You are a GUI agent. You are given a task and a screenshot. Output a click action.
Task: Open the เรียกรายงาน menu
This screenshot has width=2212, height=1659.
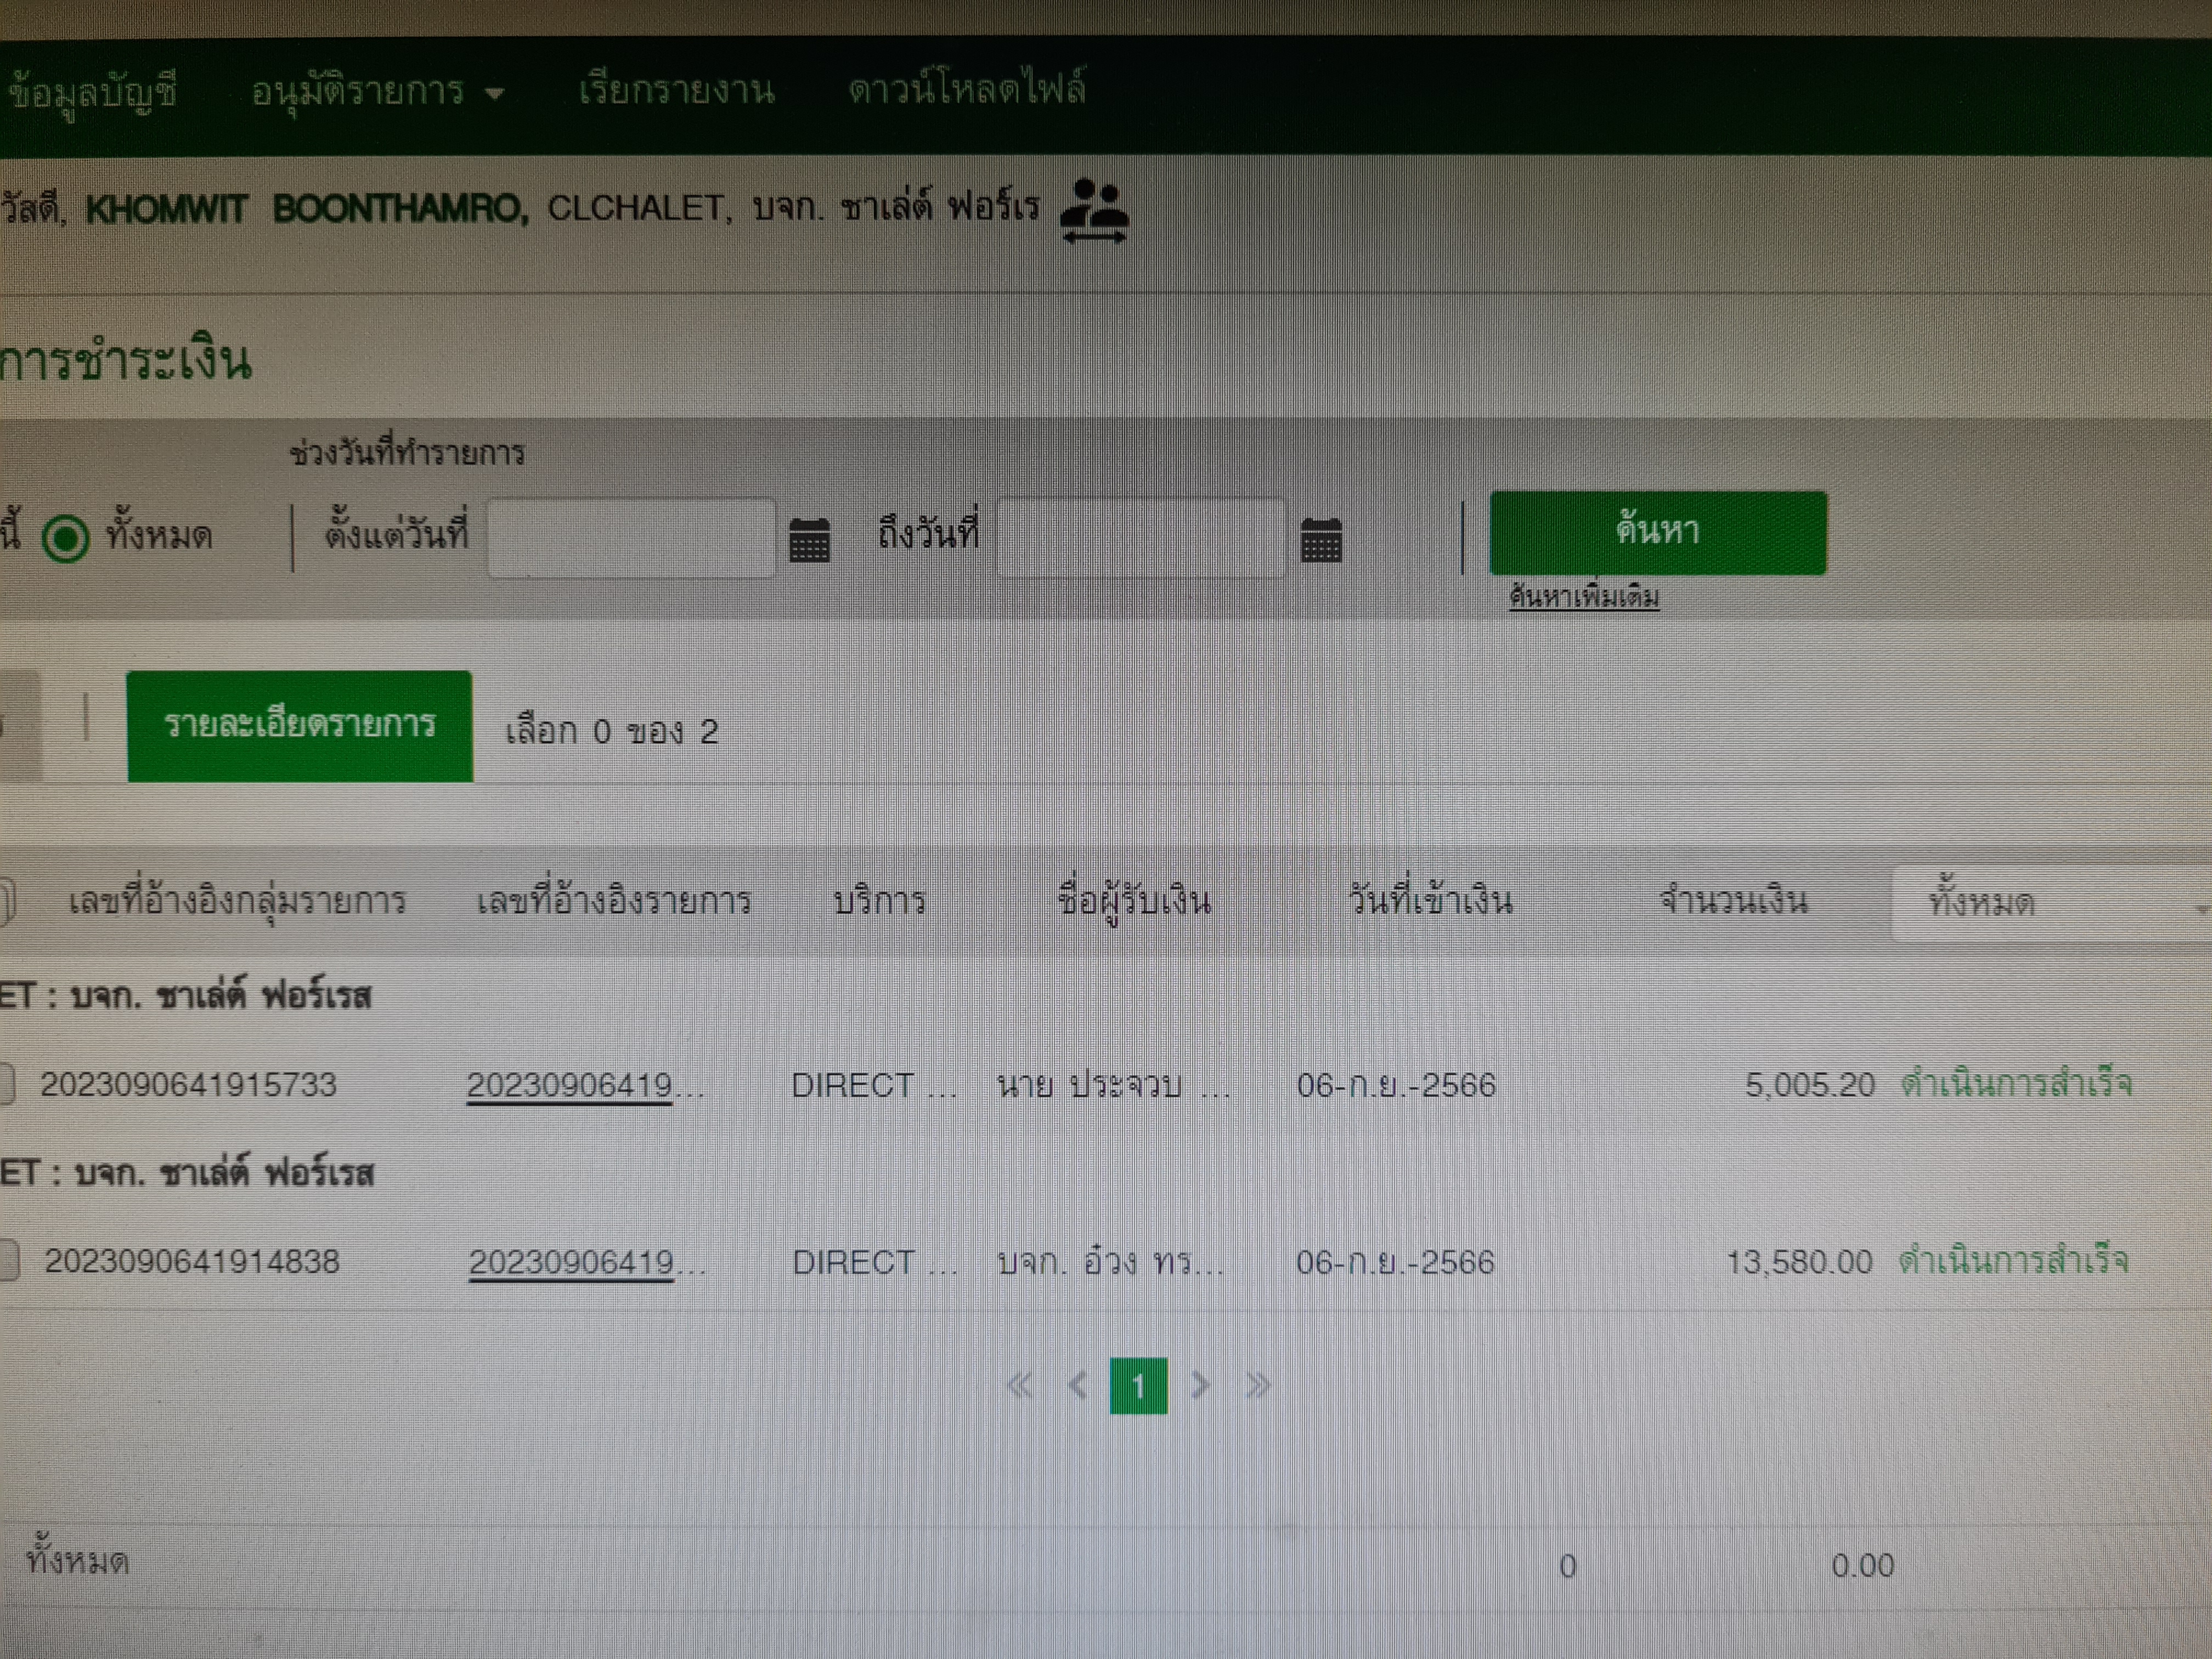[x=676, y=90]
